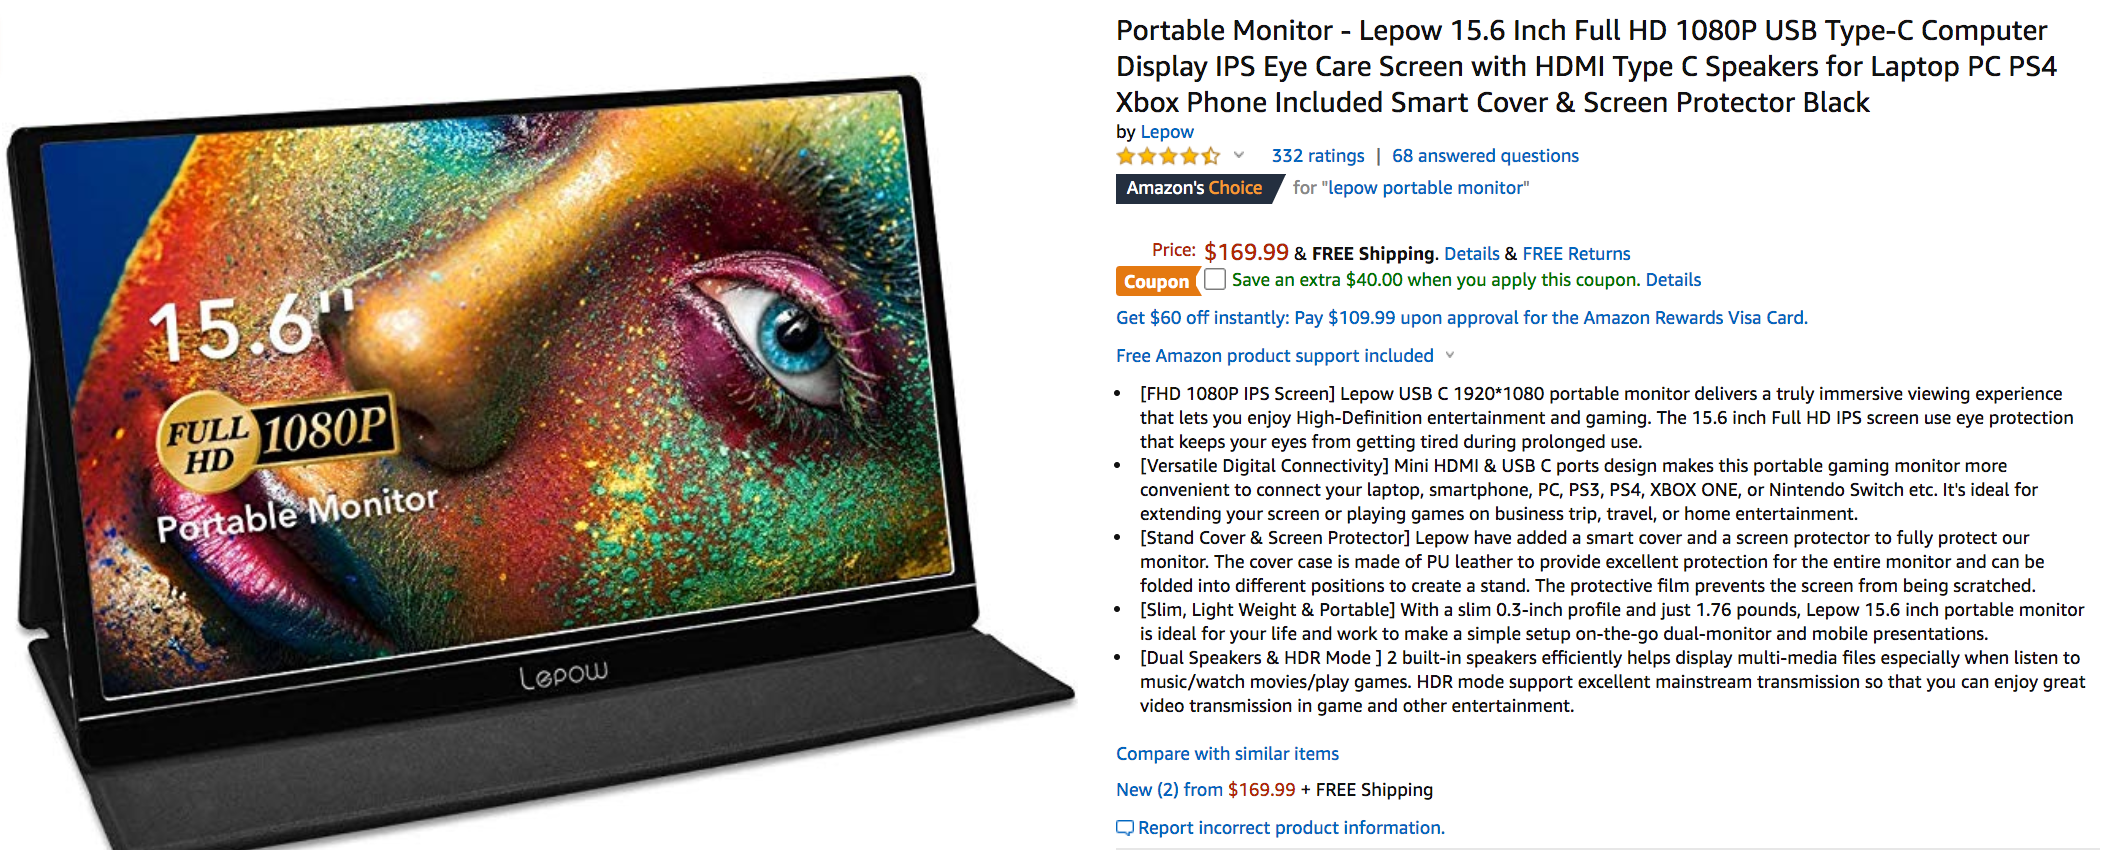Open the FREE Returns link
Image resolution: width=2126 pixels, height=850 pixels.
[x=1576, y=254]
